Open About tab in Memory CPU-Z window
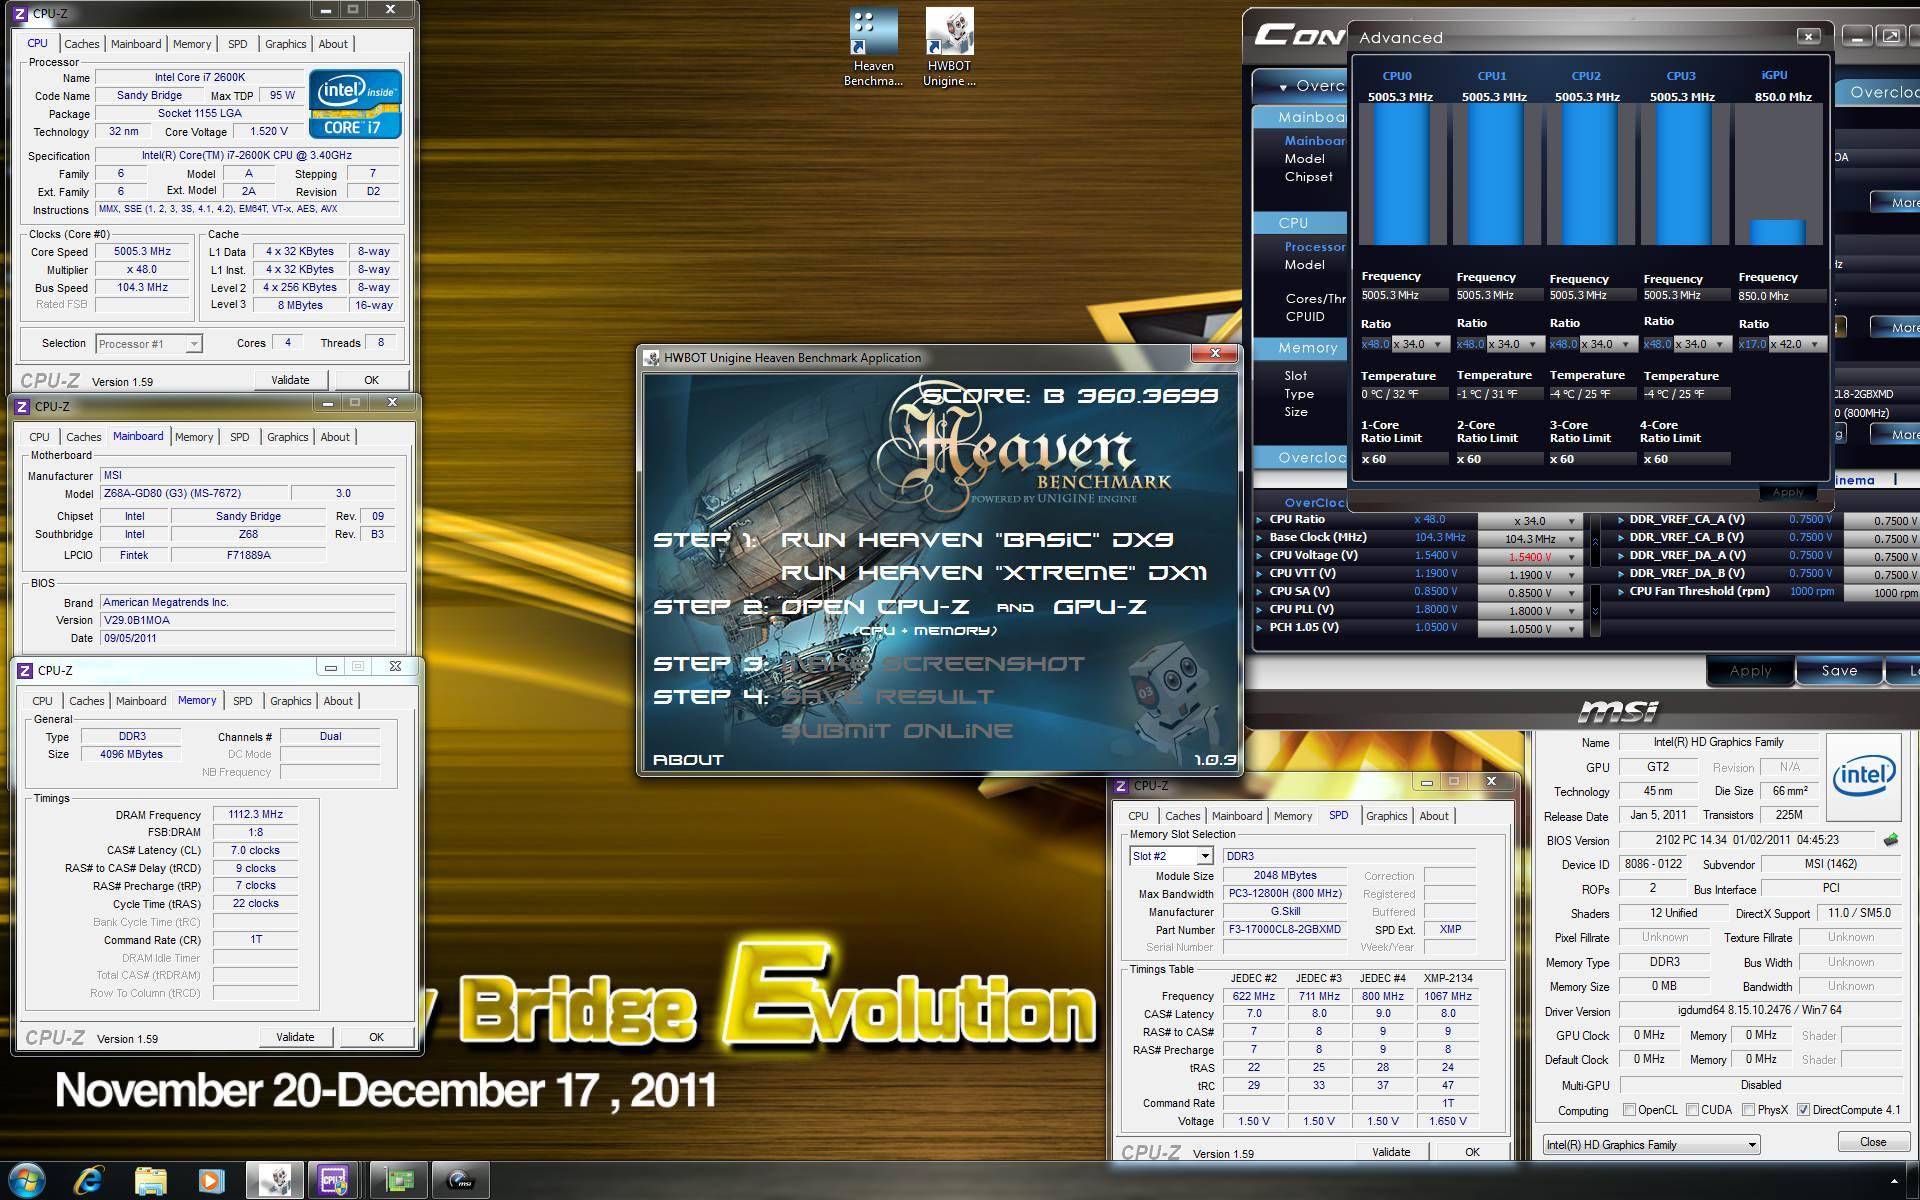 pos(338,701)
